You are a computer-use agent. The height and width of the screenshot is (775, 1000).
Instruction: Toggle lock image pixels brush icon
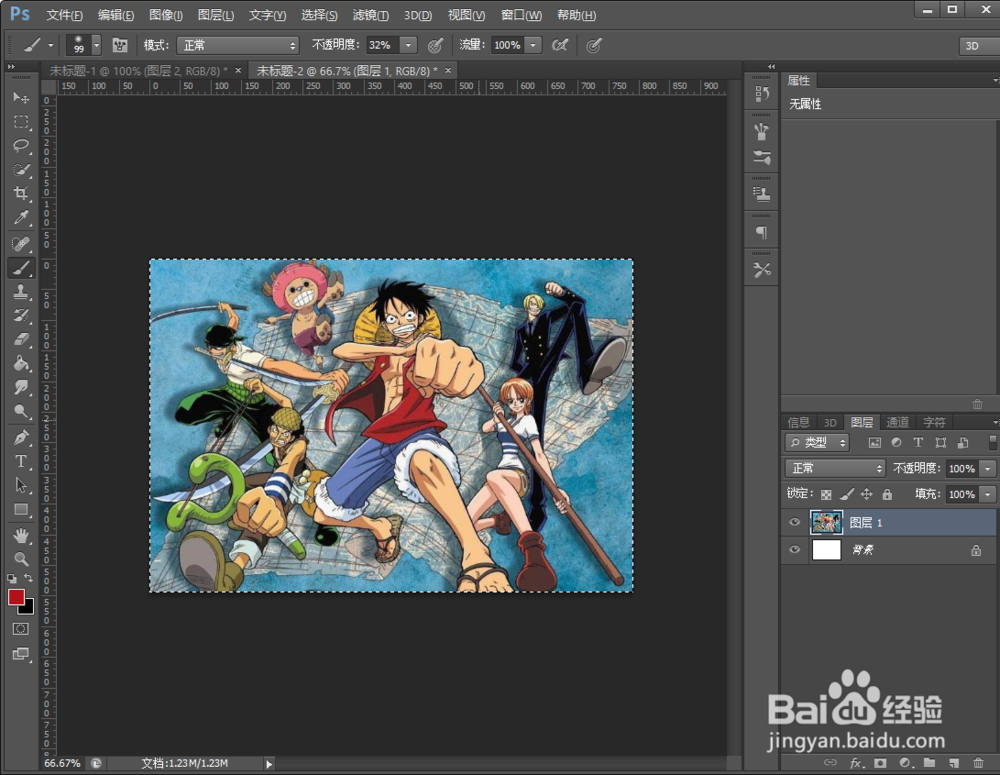[x=847, y=494]
